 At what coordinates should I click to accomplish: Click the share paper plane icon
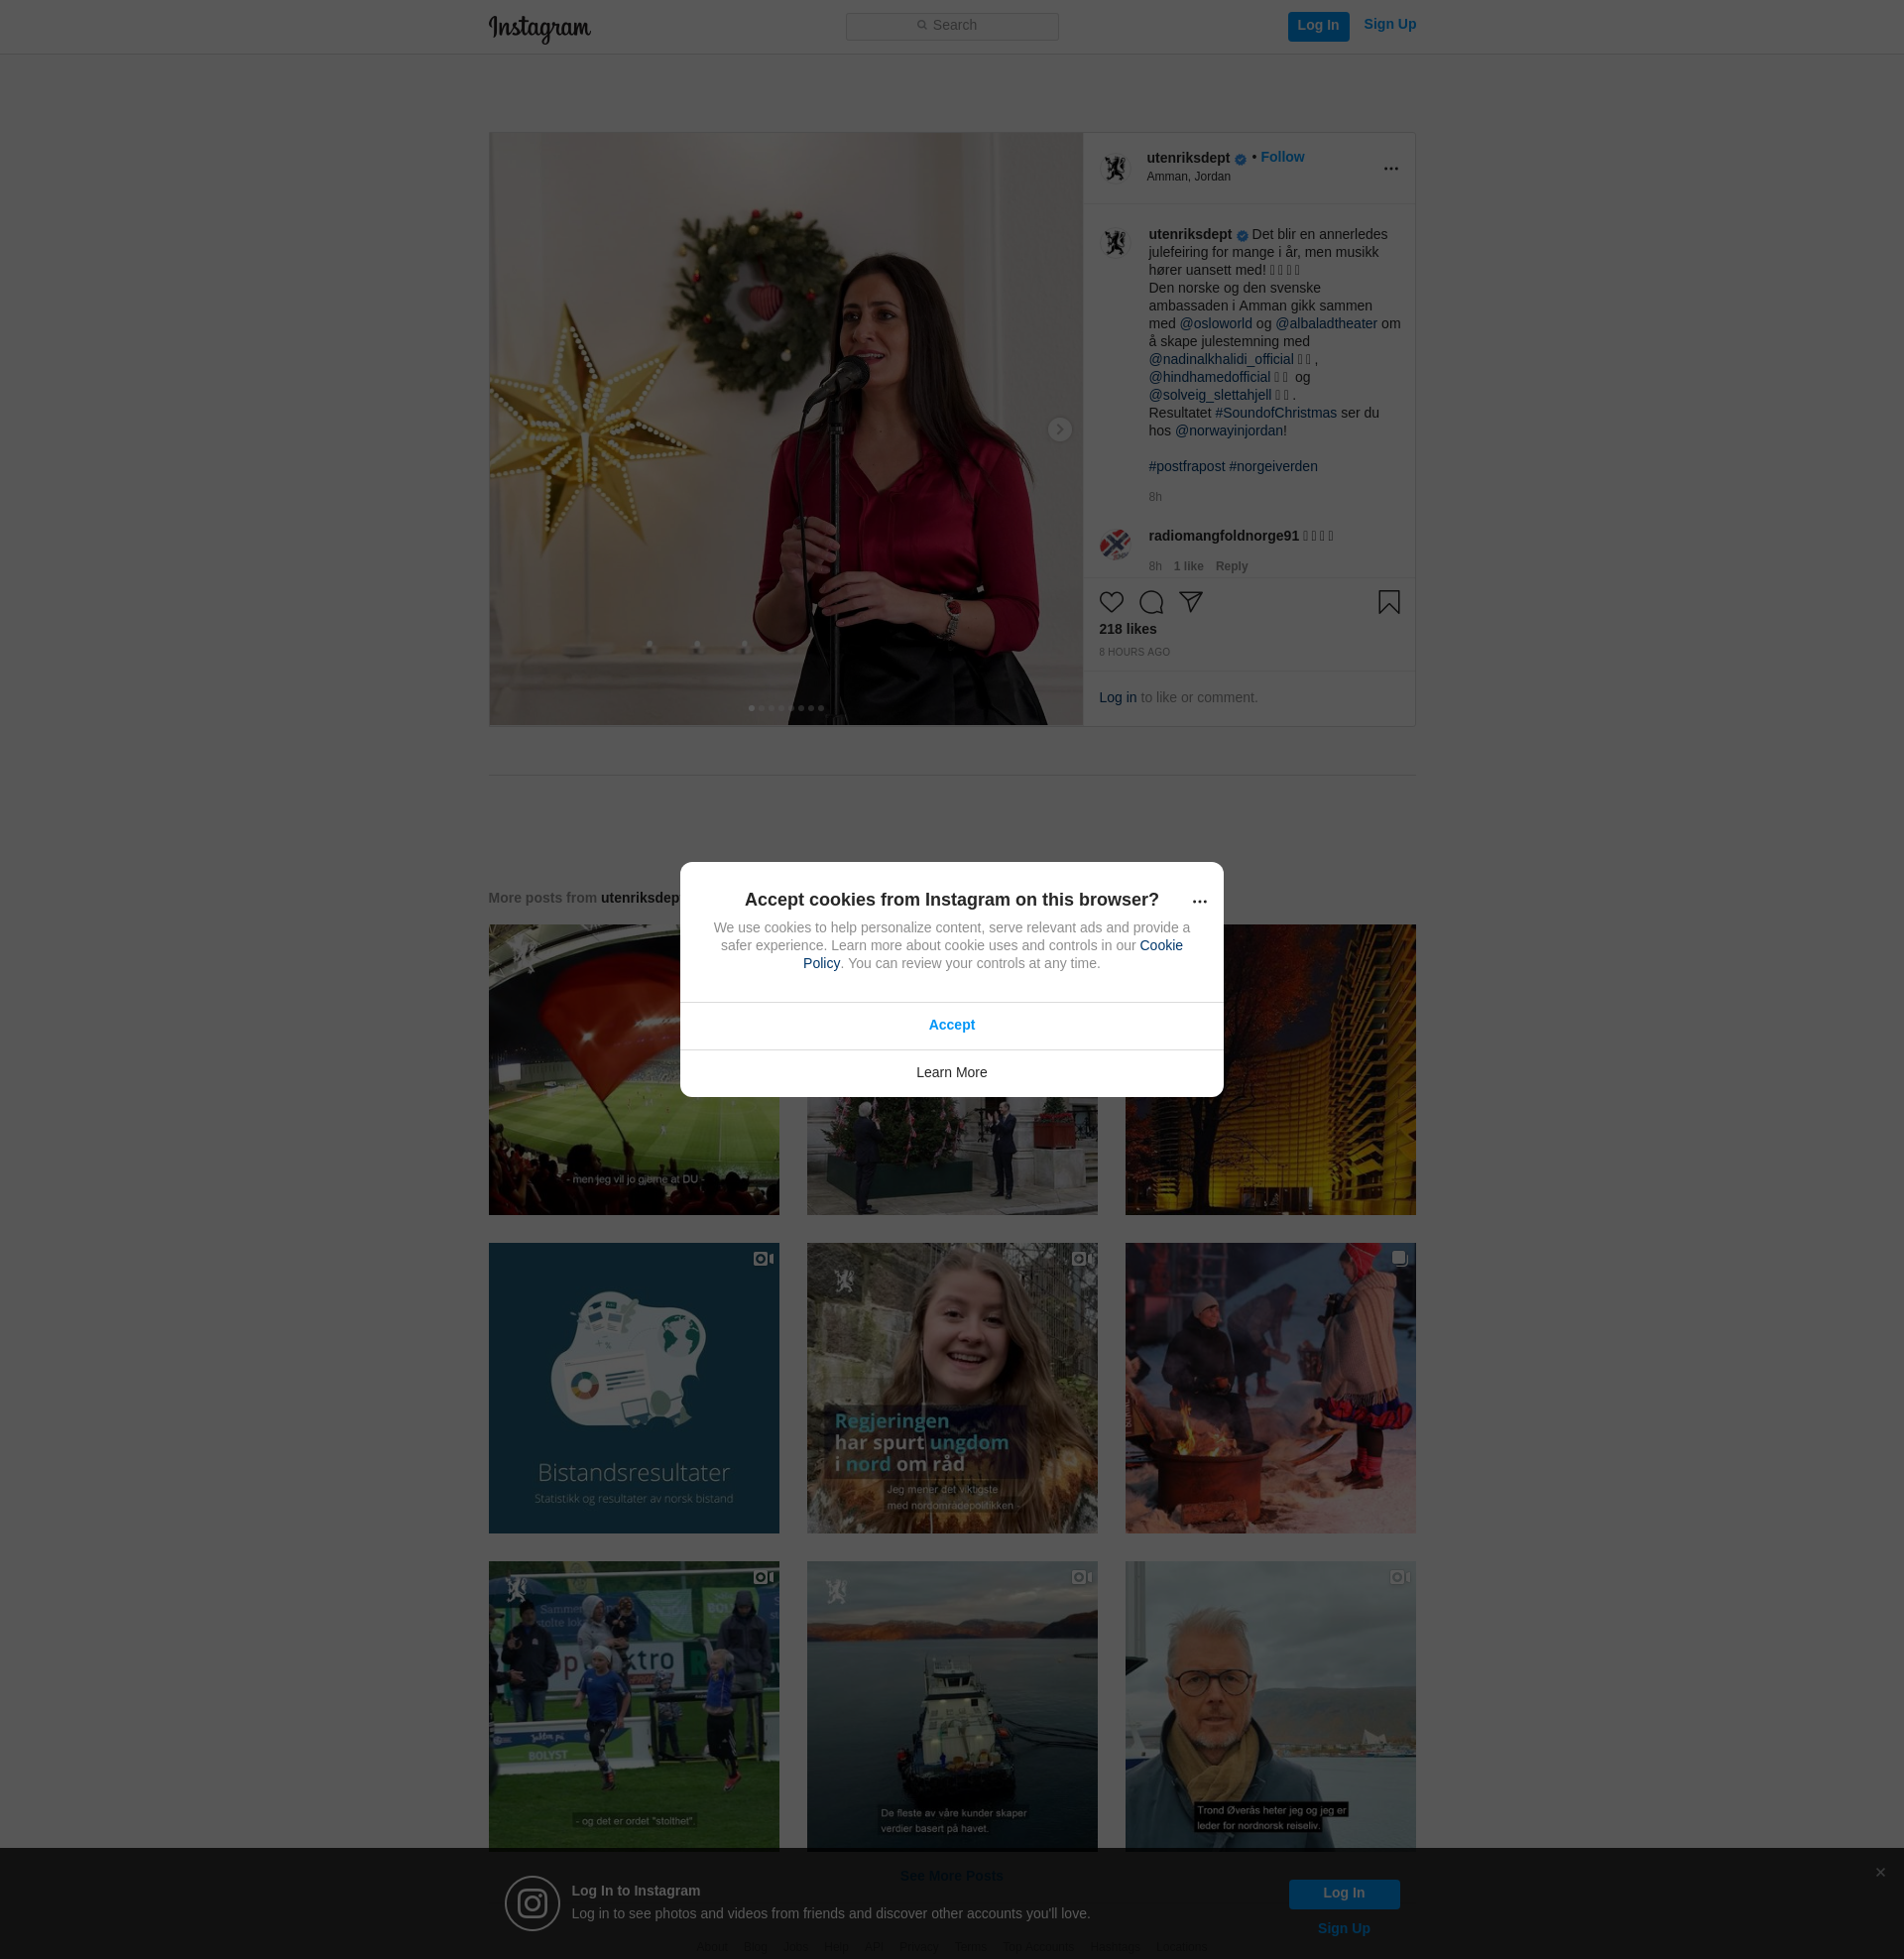[1190, 601]
